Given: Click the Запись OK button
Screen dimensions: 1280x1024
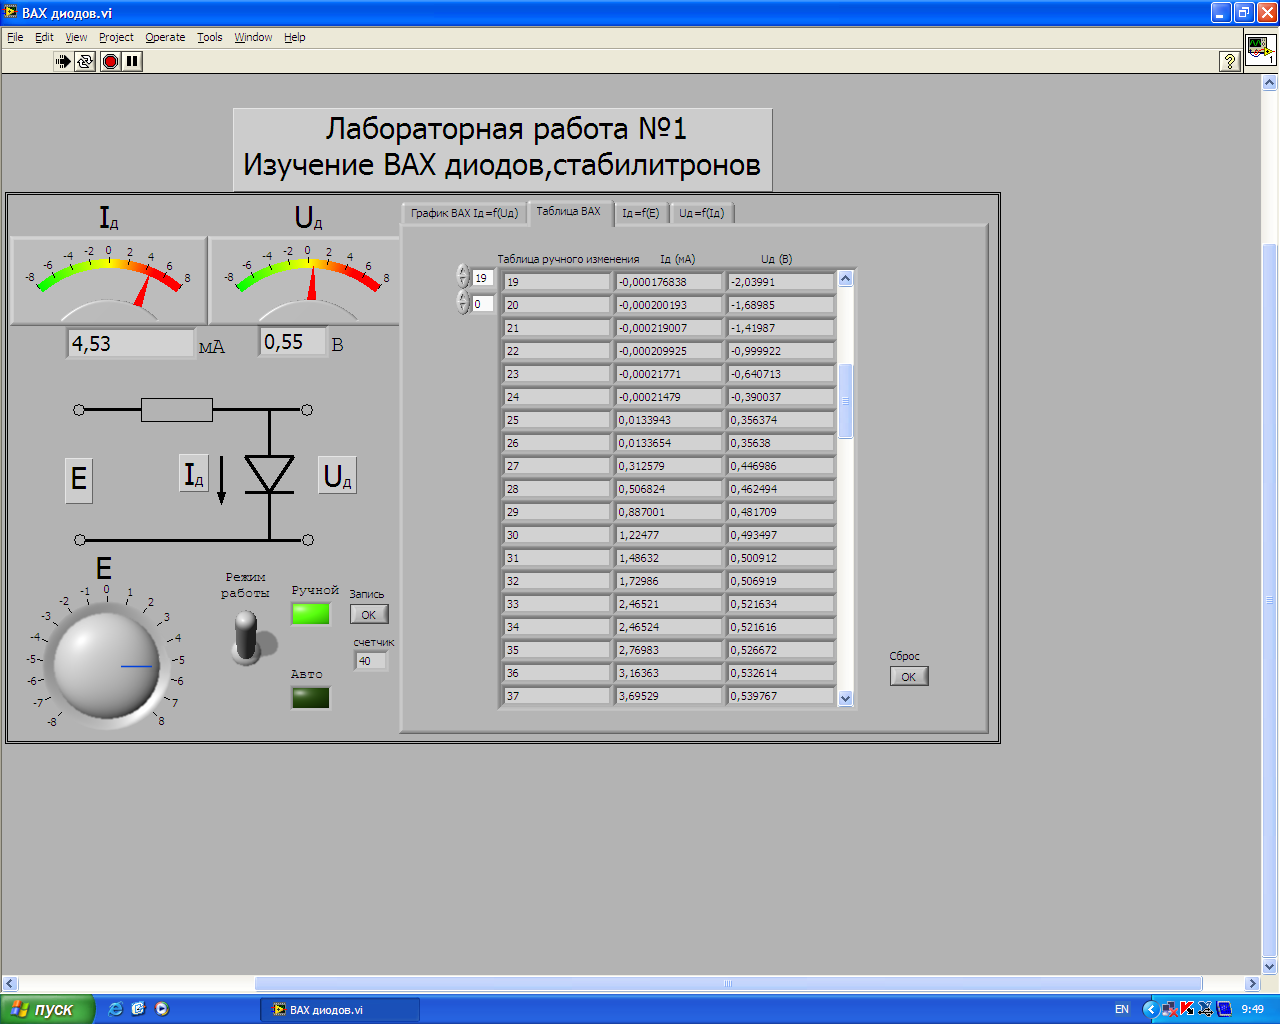Looking at the screenshot, I should click(x=369, y=615).
